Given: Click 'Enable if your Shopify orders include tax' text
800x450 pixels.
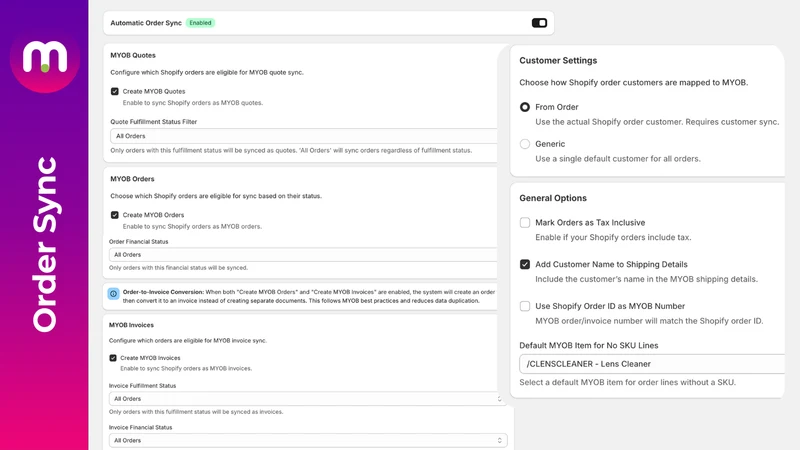Looking at the screenshot, I should (x=613, y=237).
